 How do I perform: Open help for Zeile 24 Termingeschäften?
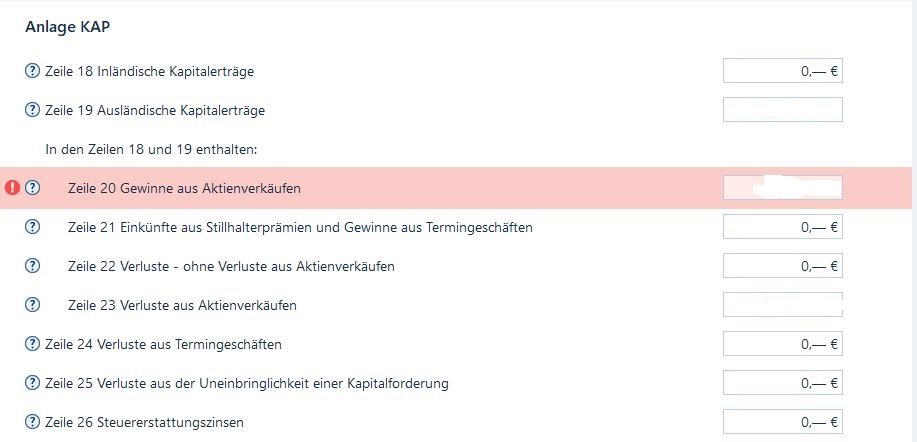pyautogui.click(x=32, y=344)
